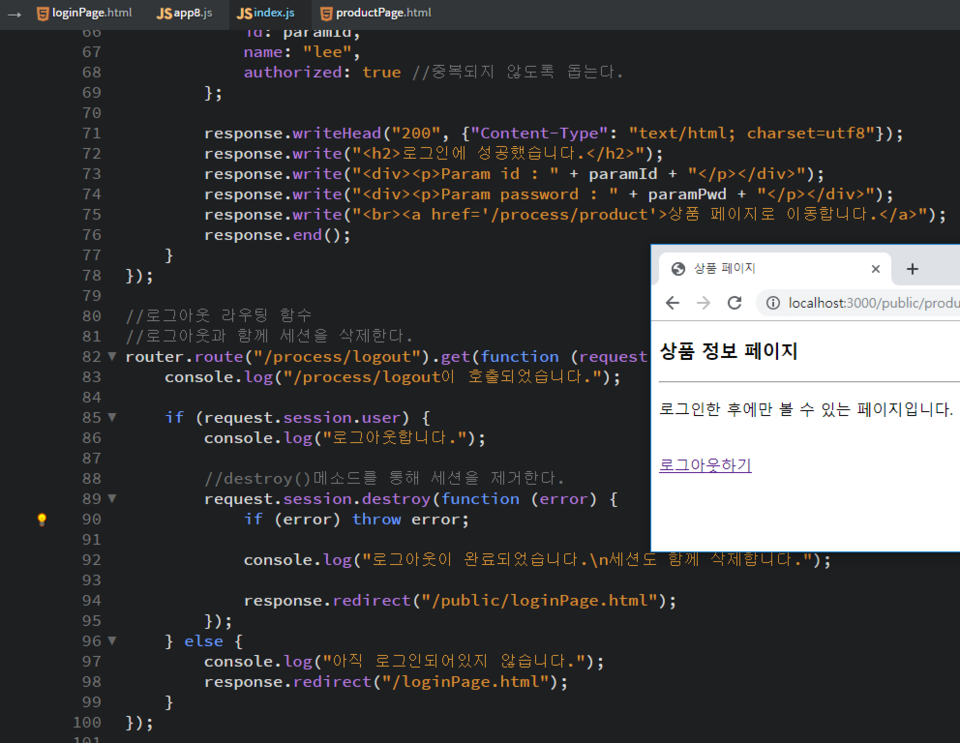The image size is (960, 743).
Task: Click the authorized keyword on line 68
Action: (x=293, y=72)
